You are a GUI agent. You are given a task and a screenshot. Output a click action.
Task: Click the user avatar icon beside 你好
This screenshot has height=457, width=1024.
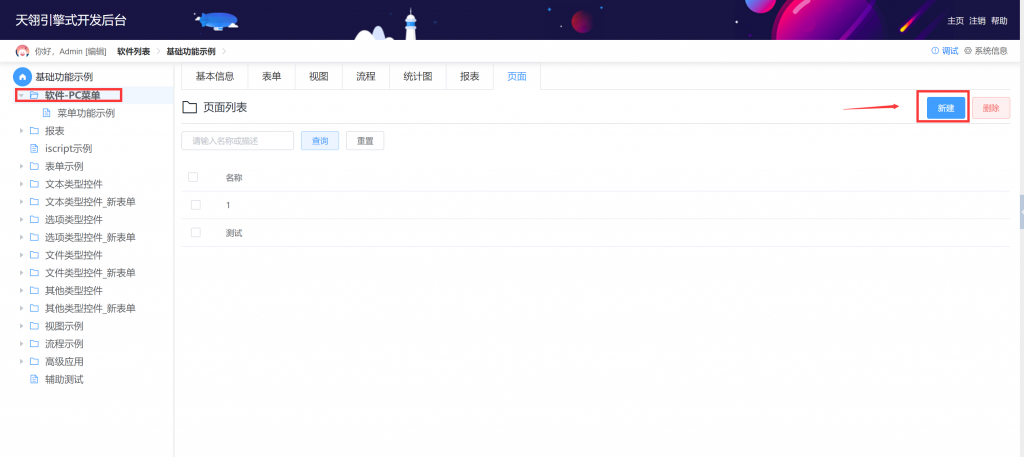point(22,51)
